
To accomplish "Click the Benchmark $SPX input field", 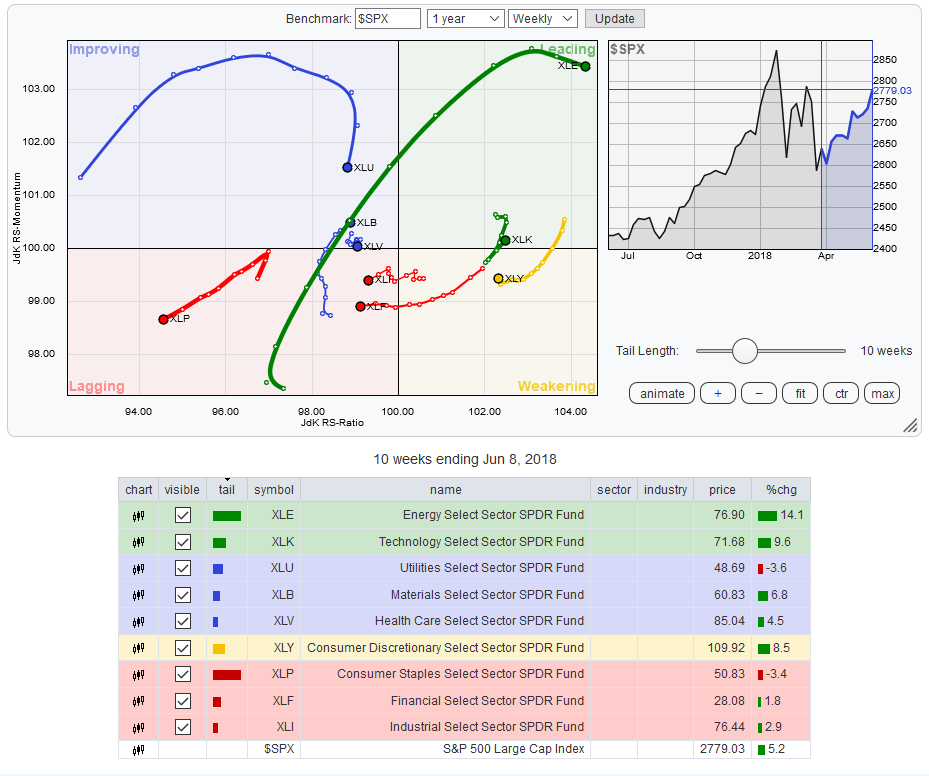I will coord(387,18).
